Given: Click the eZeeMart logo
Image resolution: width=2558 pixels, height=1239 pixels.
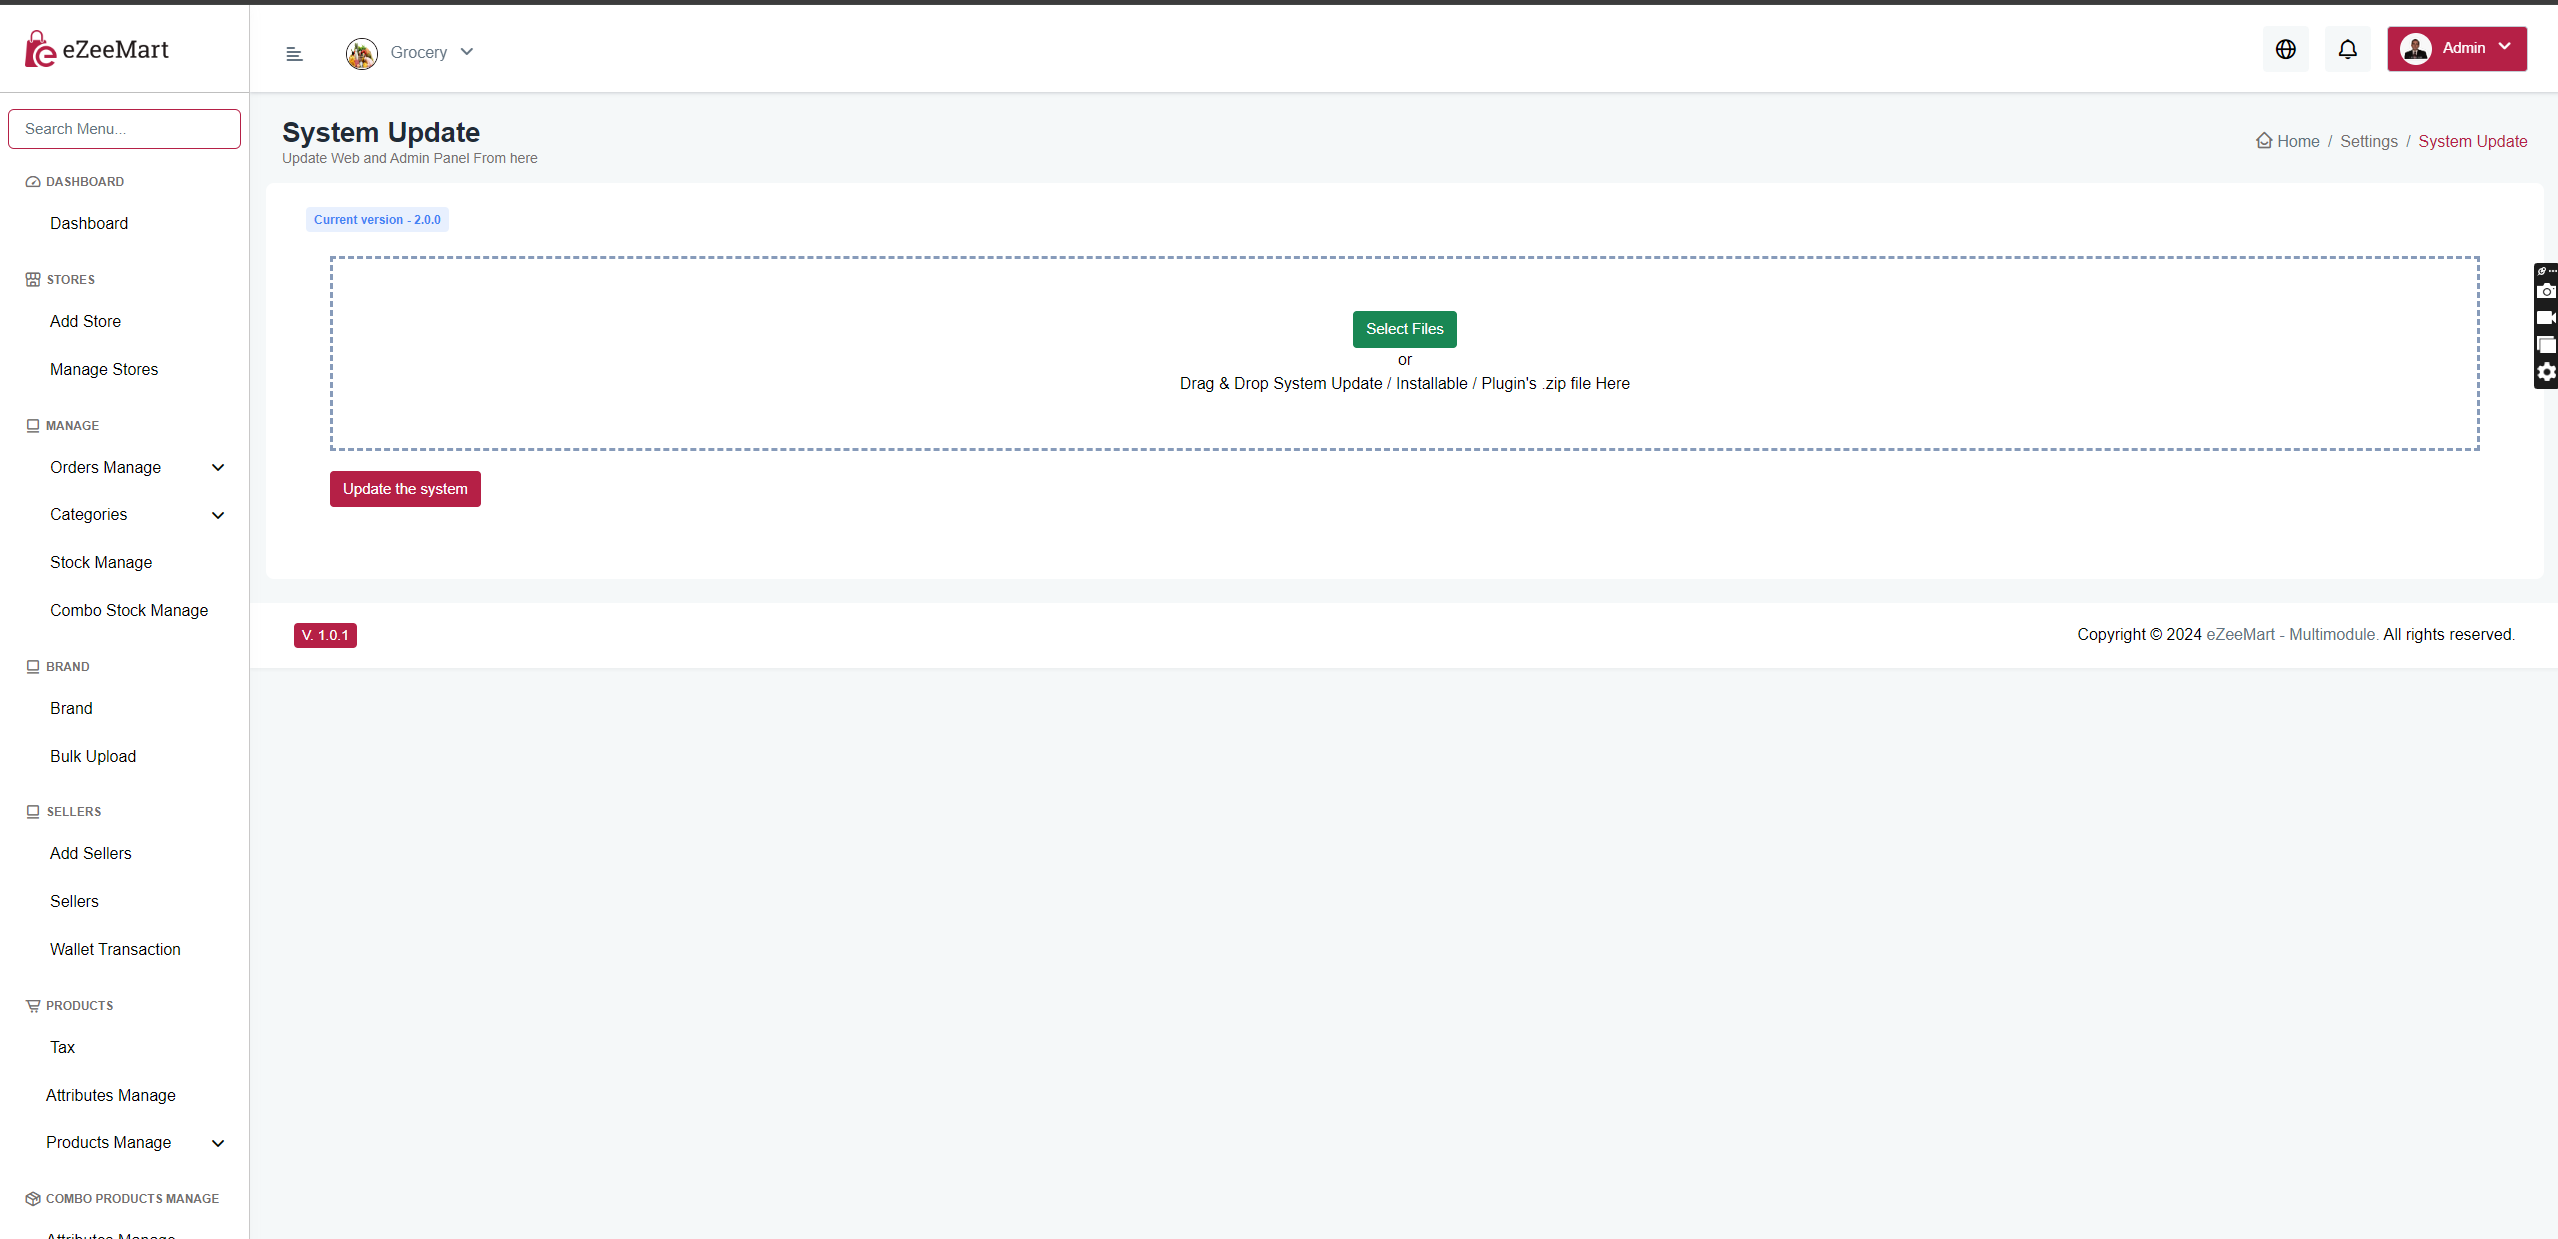Looking at the screenshot, I should click(97, 49).
